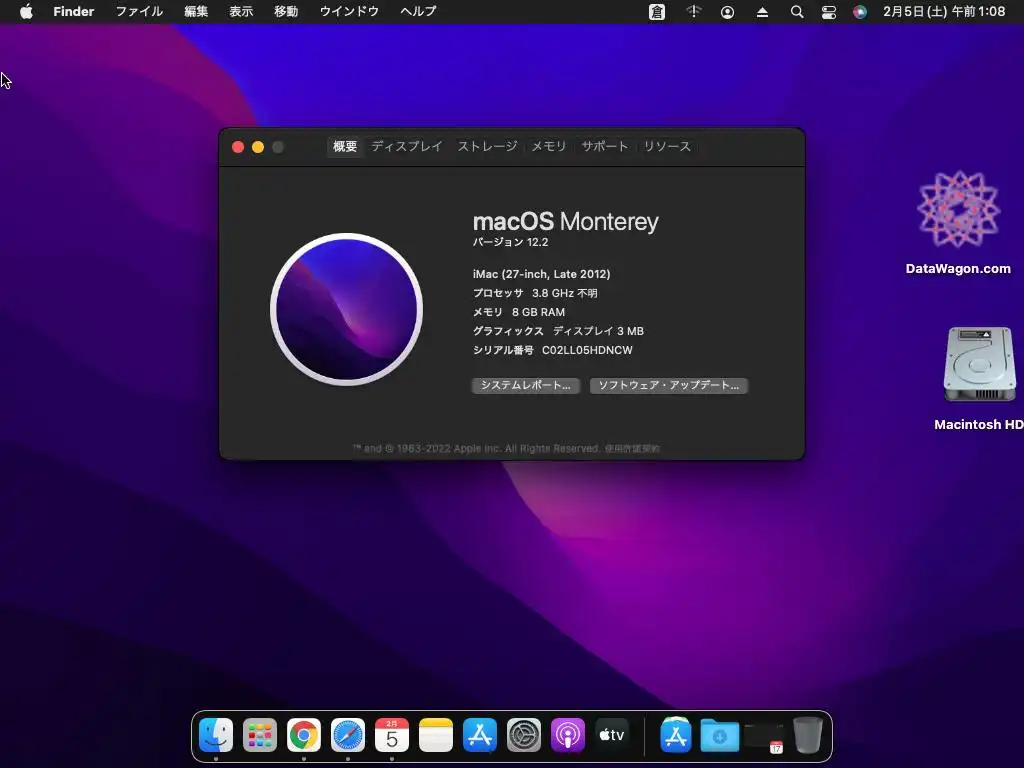This screenshot has height=768, width=1024.
Task: Select the DataWagon.com desktop icon
Action: tap(958, 223)
